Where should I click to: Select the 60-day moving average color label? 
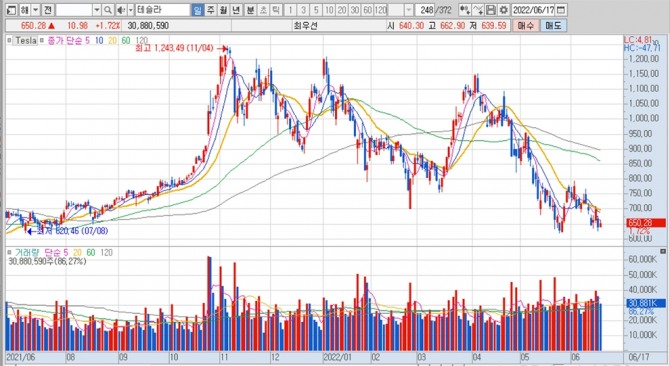pyautogui.click(x=125, y=41)
